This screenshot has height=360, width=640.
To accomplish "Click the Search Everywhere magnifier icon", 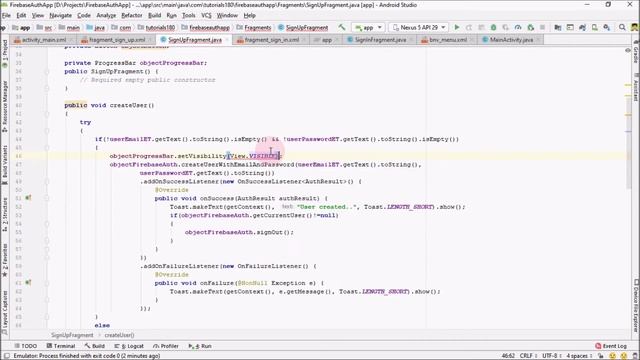I will (x=622, y=27).
